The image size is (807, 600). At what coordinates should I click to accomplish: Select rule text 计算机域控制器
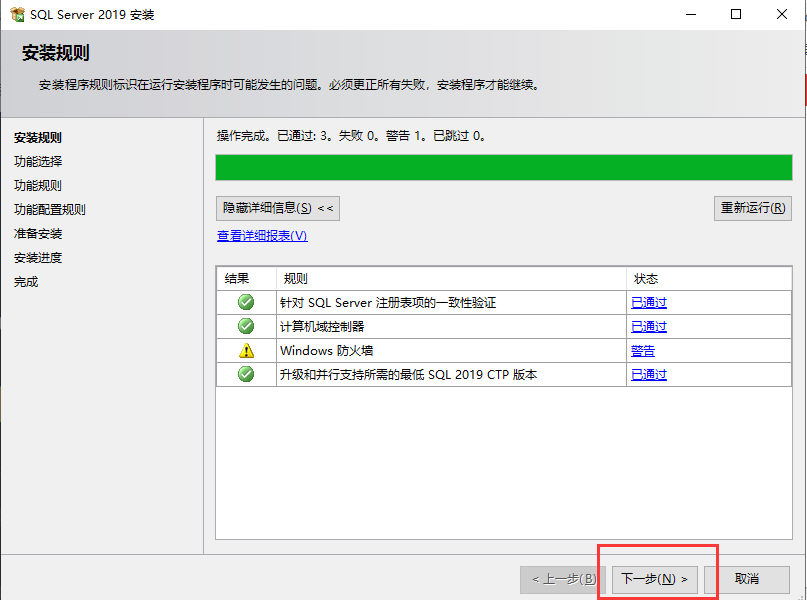[322, 326]
